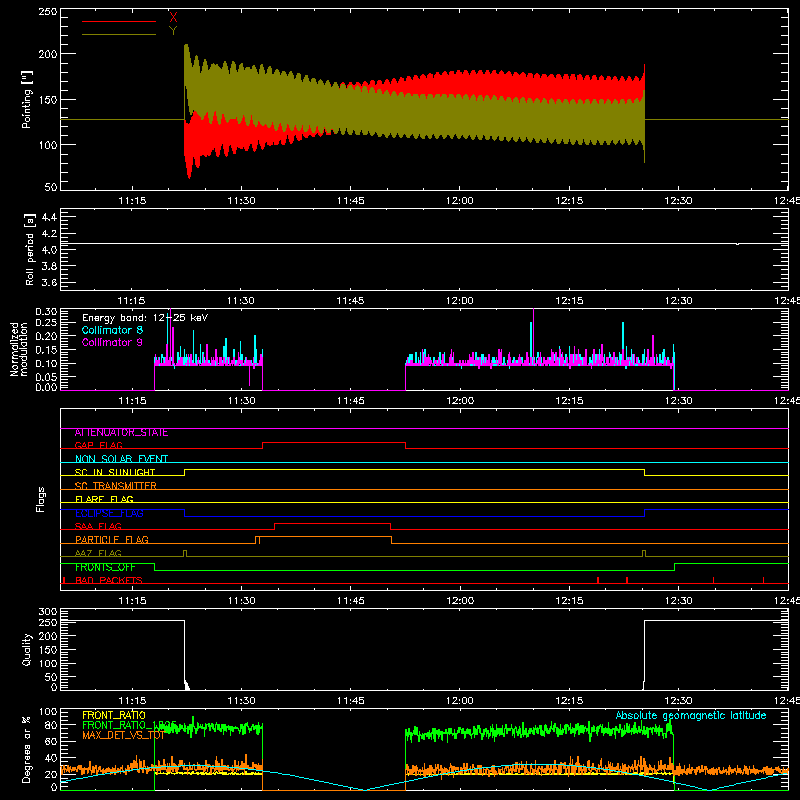Click the 0.30 tick on the modulation axis
Viewport: 800px width, 800px height.
[46, 312]
